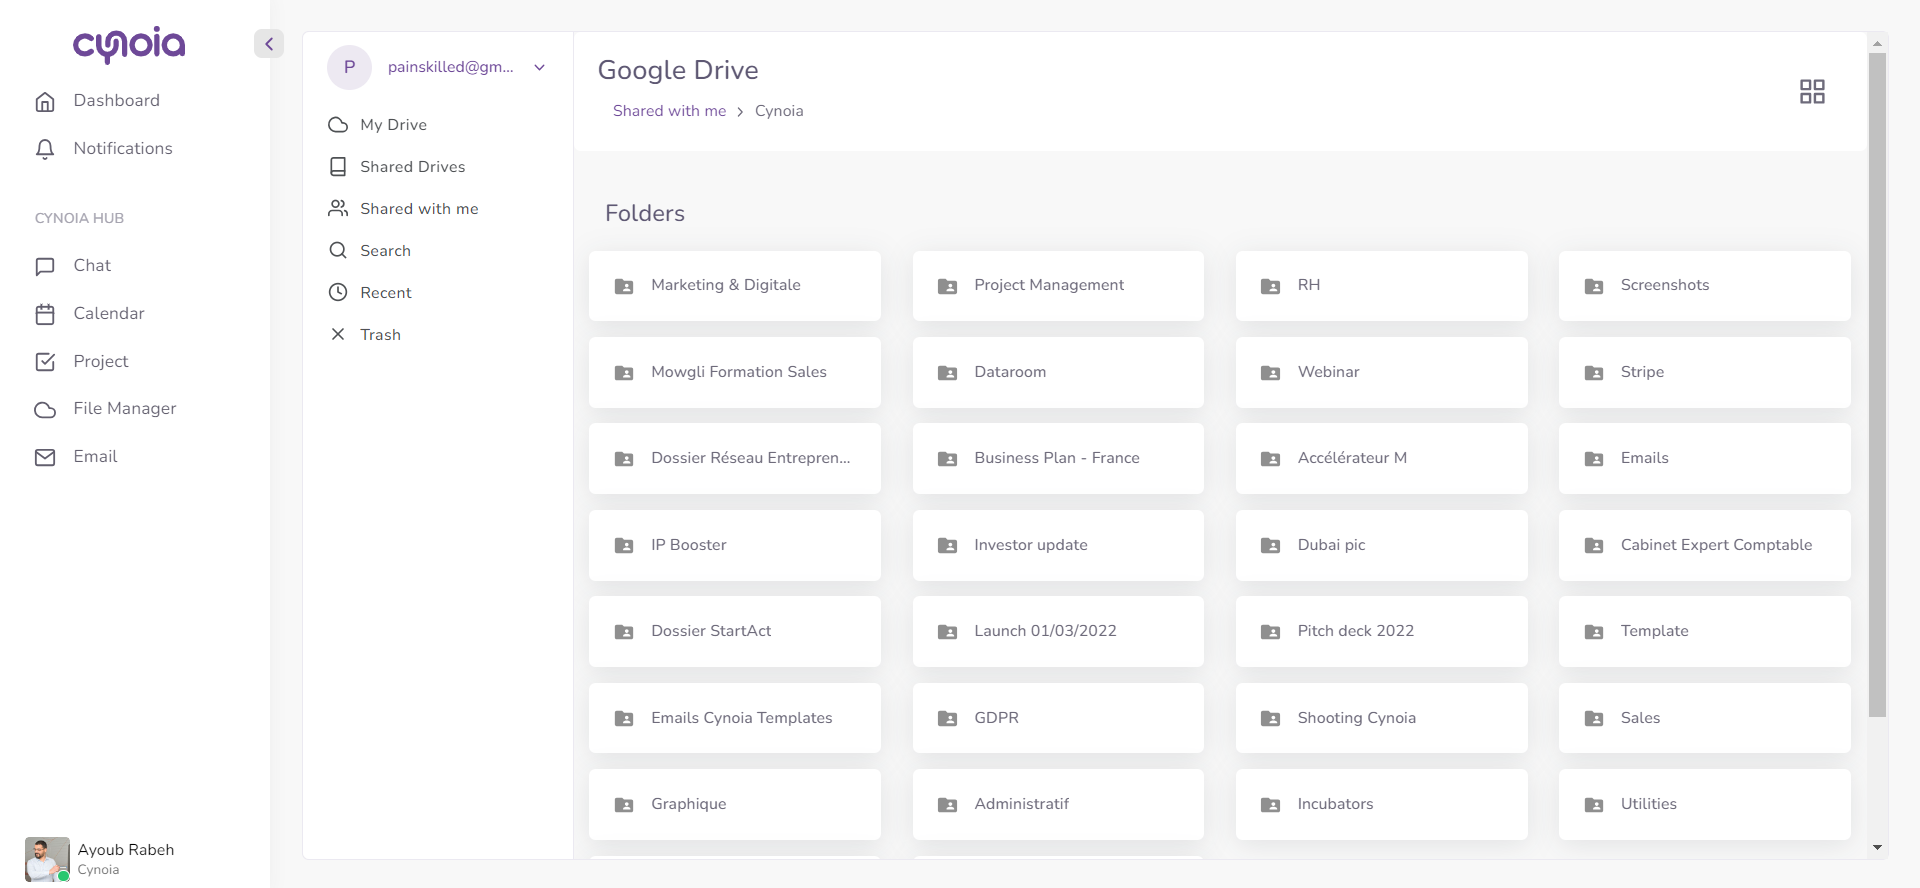Click the Recent clock icon
This screenshot has height=888, width=1920.
tap(338, 293)
